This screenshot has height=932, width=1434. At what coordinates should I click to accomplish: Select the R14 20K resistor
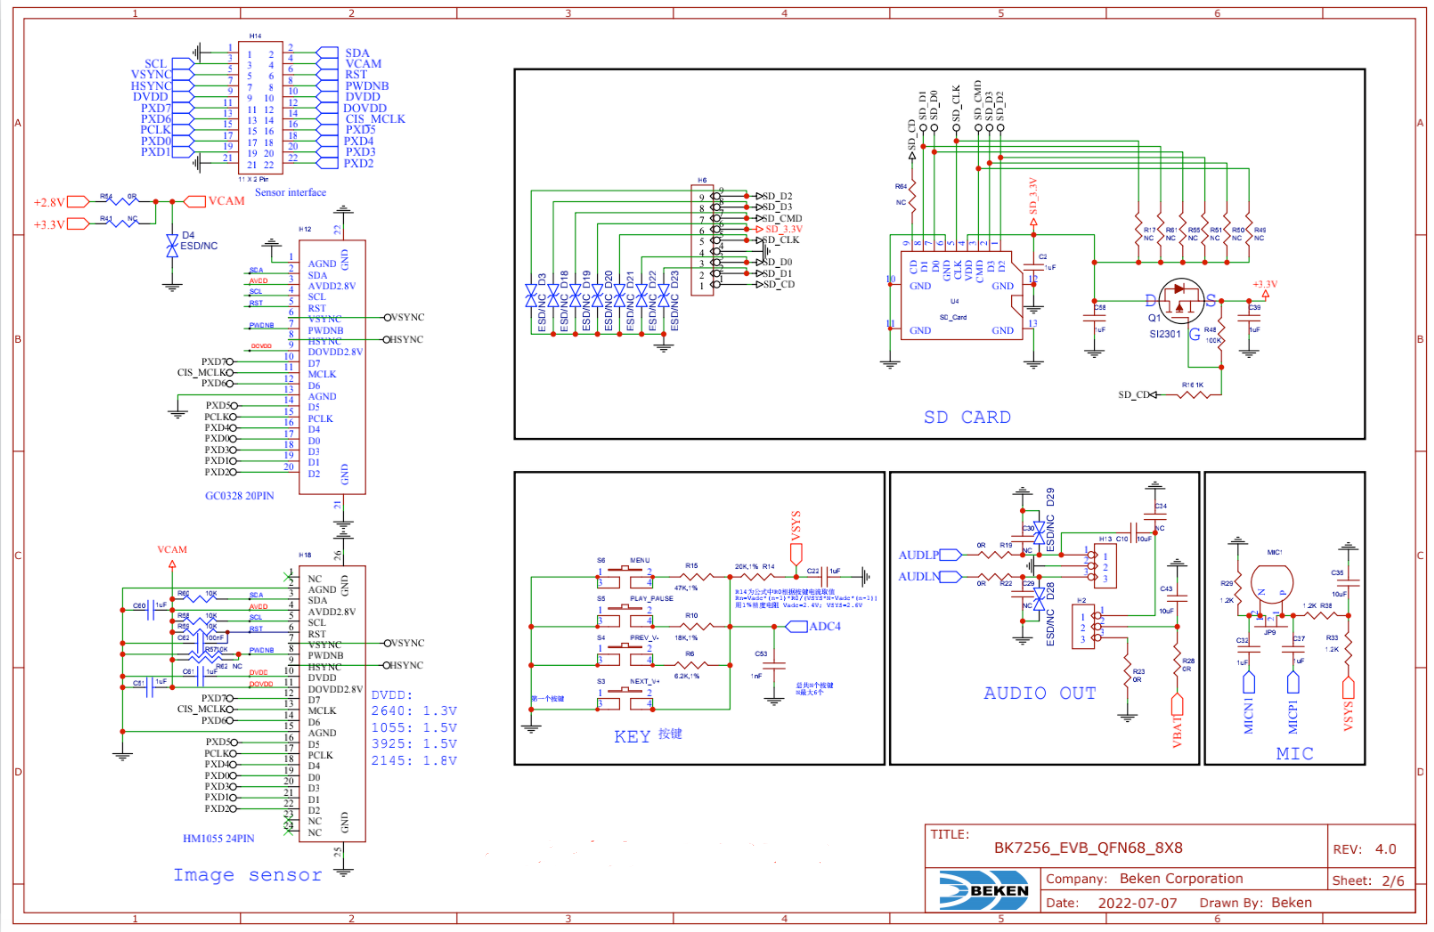click(756, 577)
